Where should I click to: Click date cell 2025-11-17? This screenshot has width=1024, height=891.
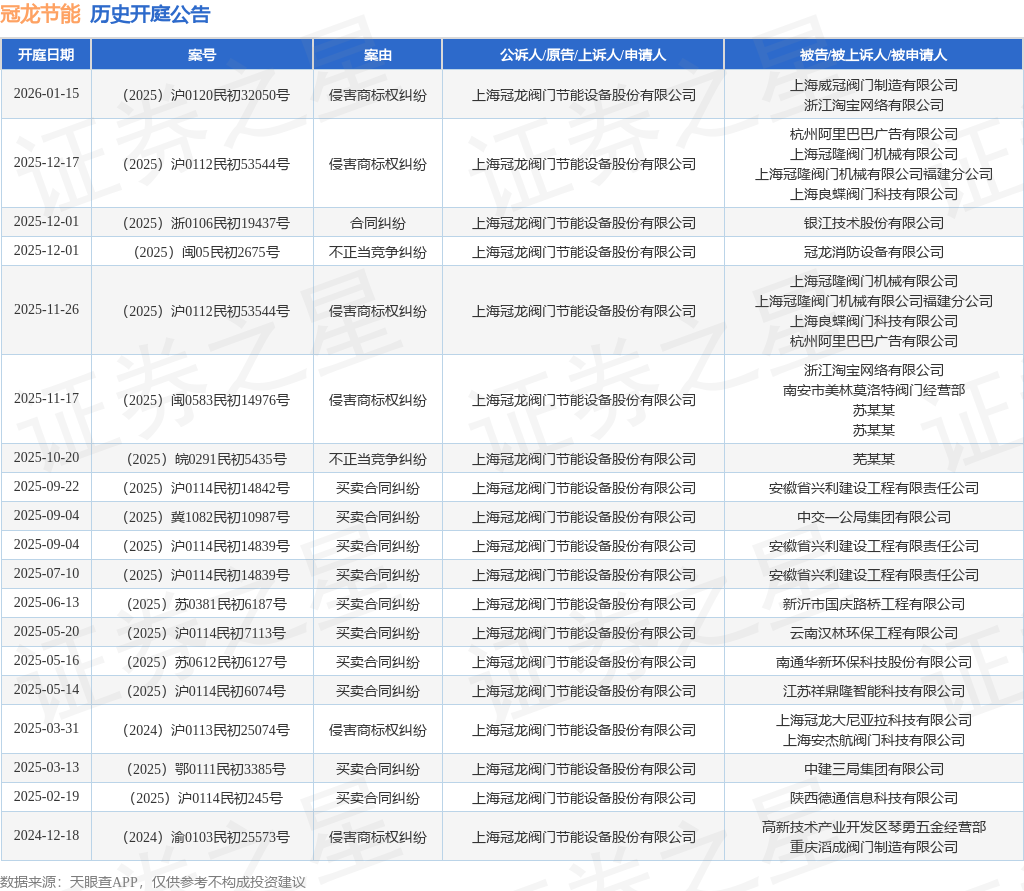pyautogui.click(x=46, y=398)
